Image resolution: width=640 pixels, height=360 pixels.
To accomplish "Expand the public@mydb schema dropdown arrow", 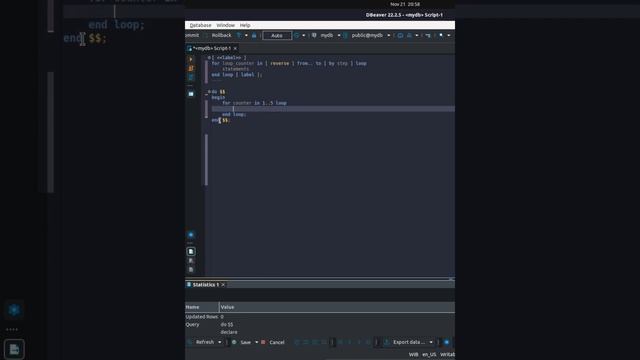I will tap(389, 36).
